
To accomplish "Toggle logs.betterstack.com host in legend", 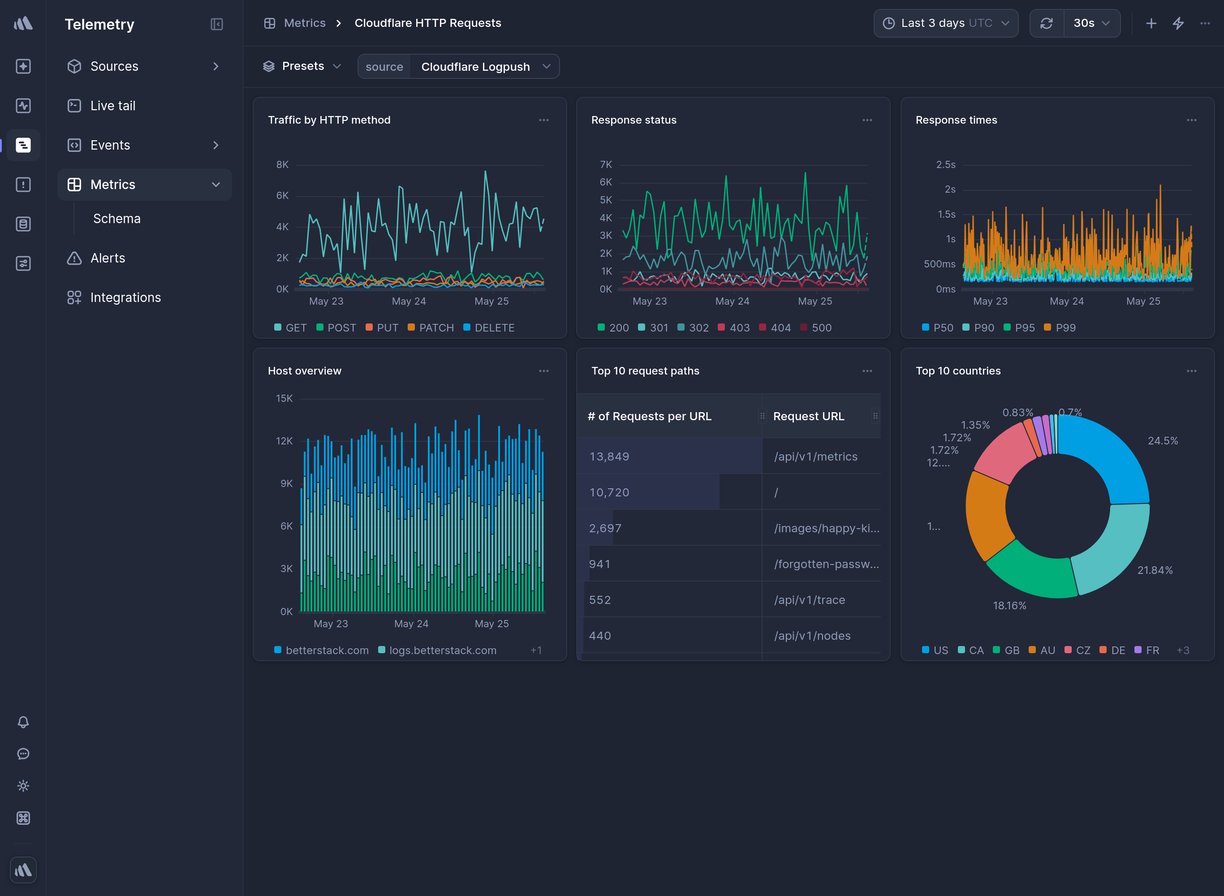I will (437, 650).
